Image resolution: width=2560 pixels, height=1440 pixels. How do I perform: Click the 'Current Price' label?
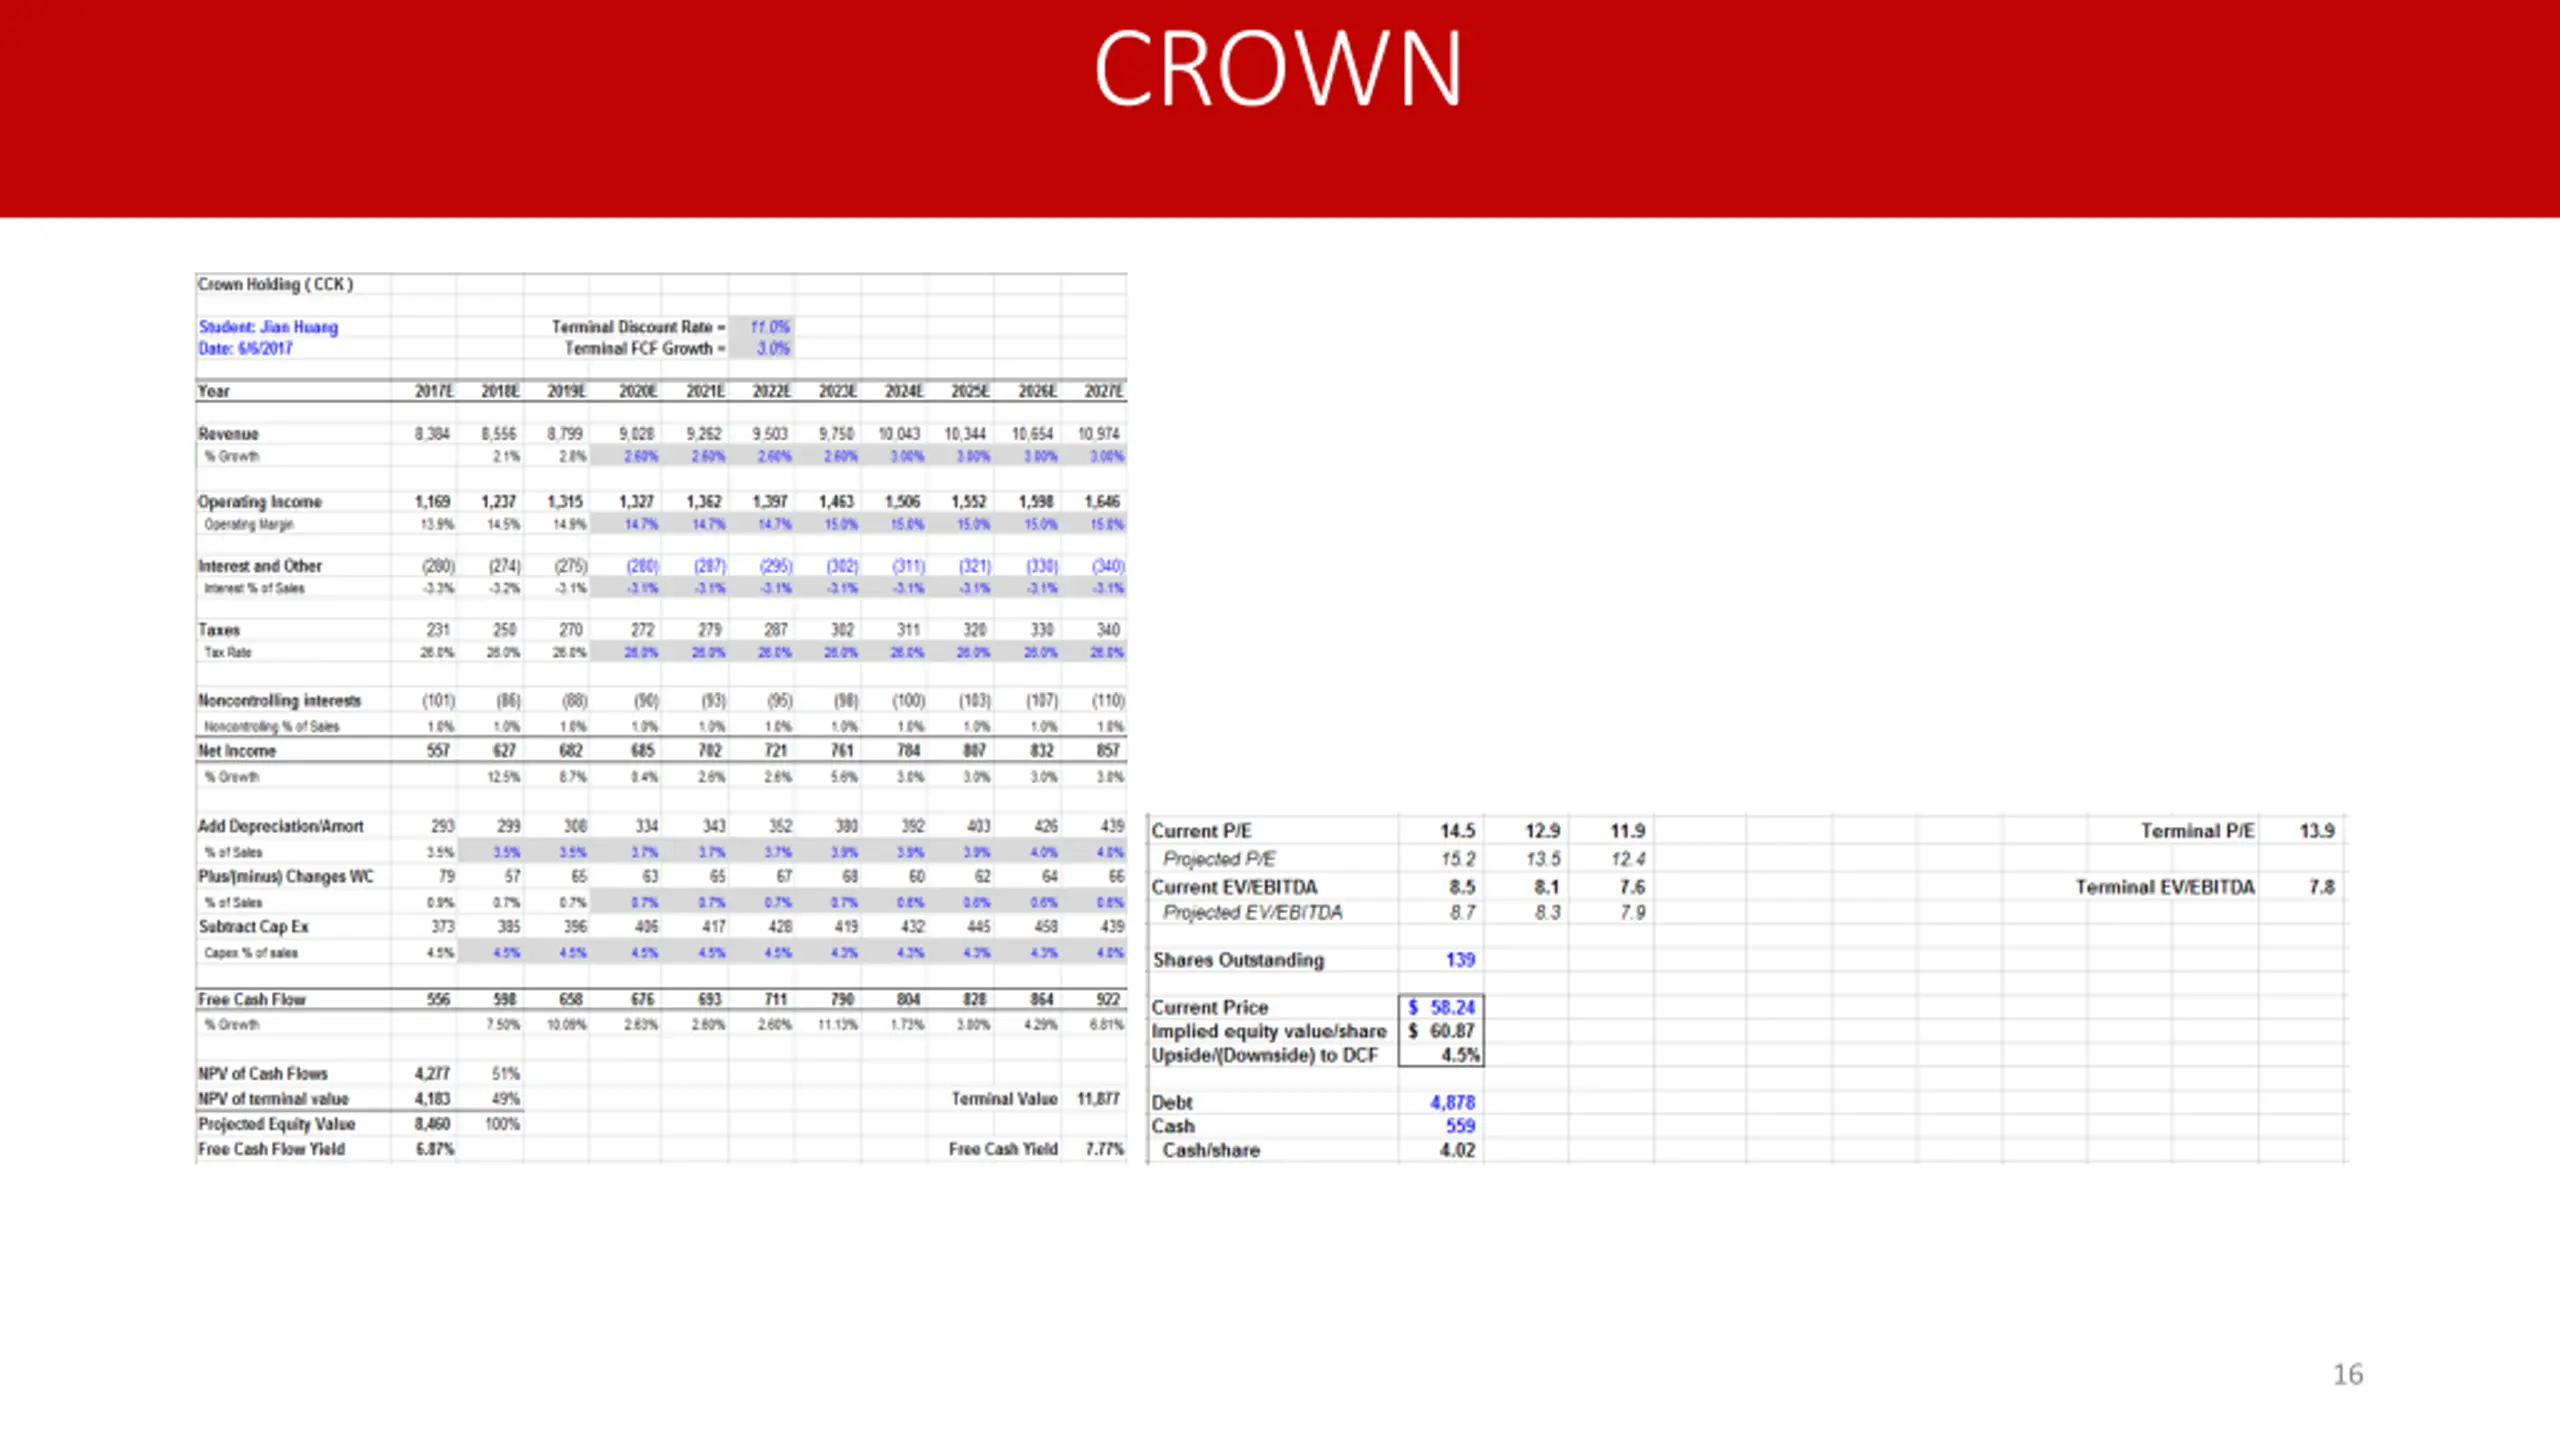click(1209, 1007)
